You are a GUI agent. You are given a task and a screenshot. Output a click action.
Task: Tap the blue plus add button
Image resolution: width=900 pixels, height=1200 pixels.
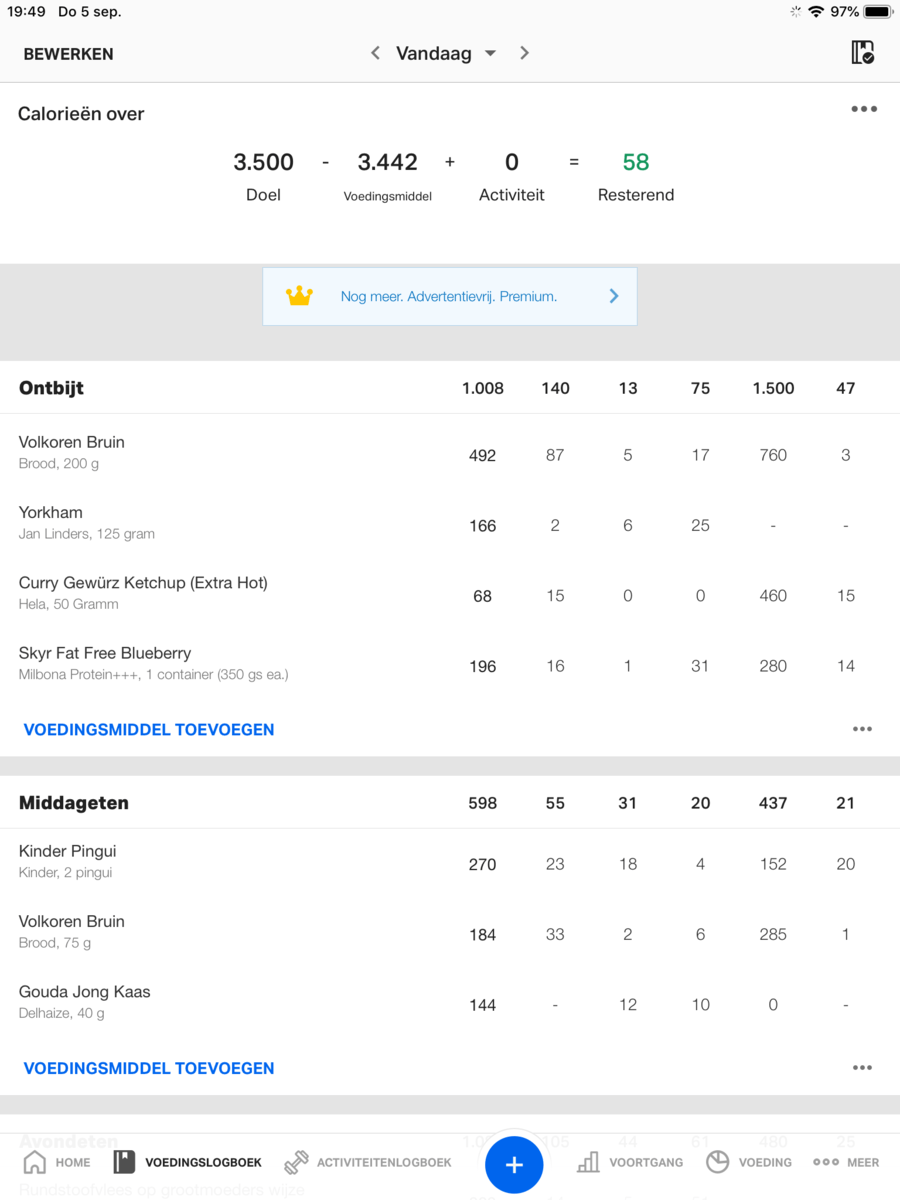tap(514, 1164)
